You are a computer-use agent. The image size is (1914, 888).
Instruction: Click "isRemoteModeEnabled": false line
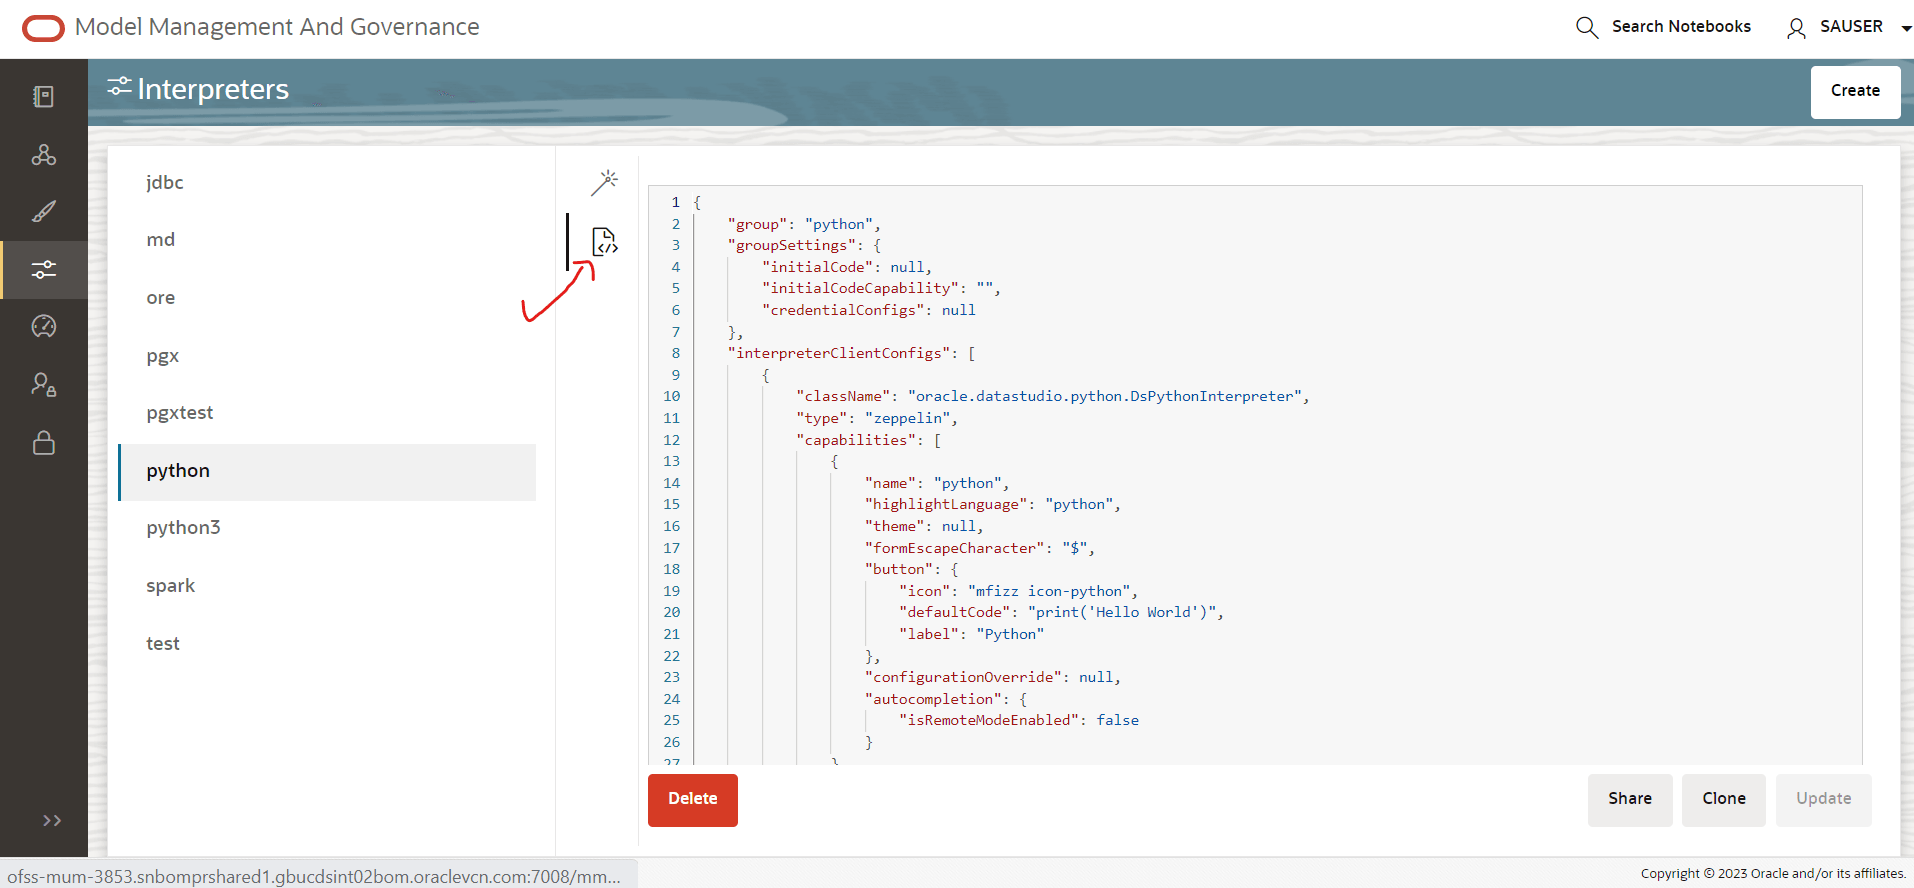point(1018,721)
